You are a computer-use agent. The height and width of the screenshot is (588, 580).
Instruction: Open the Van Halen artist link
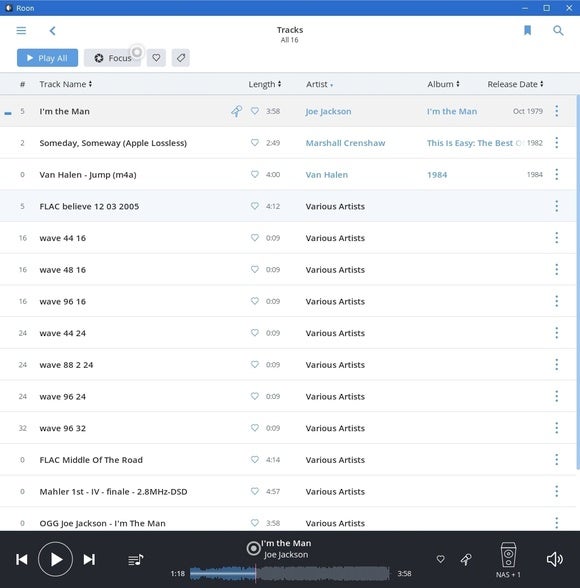(x=327, y=175)
